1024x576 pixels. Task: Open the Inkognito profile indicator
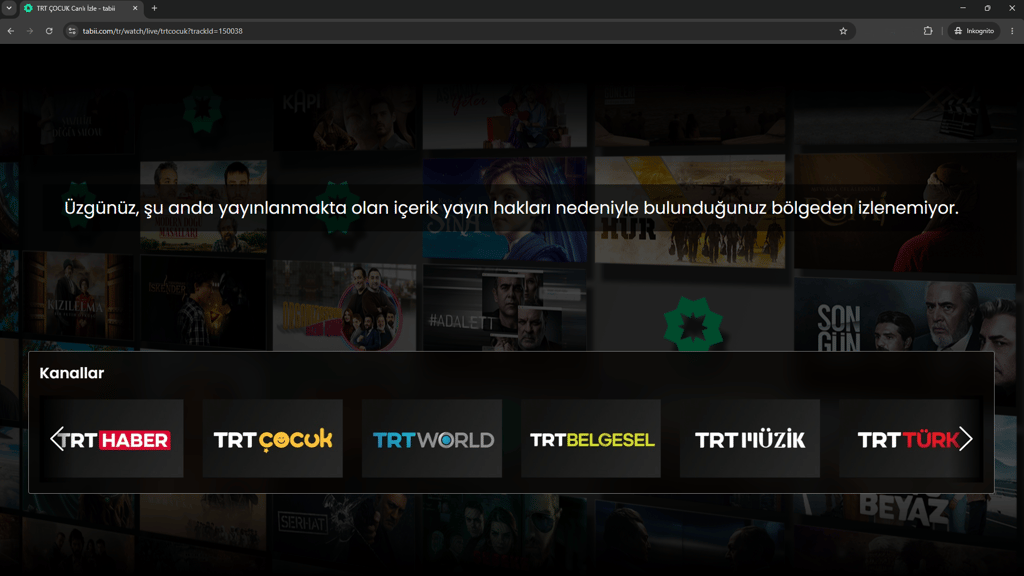[x=974, y=31]
